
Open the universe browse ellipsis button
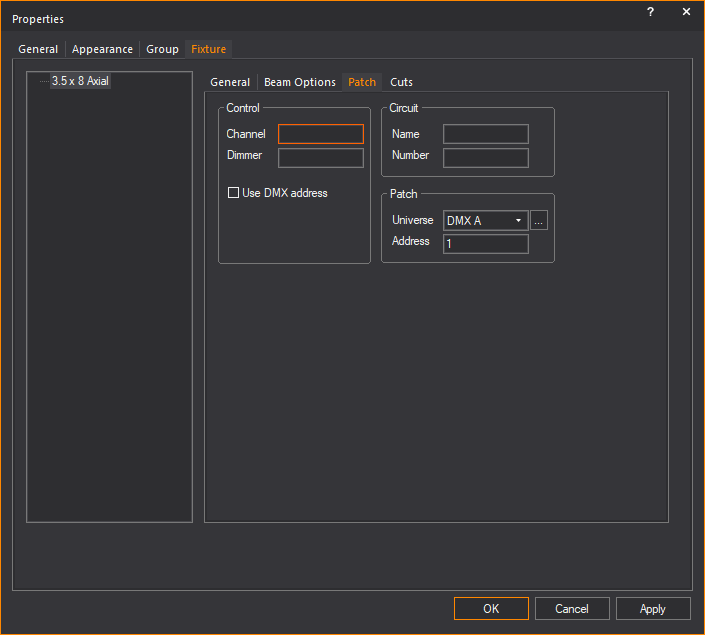coord(539,221)
